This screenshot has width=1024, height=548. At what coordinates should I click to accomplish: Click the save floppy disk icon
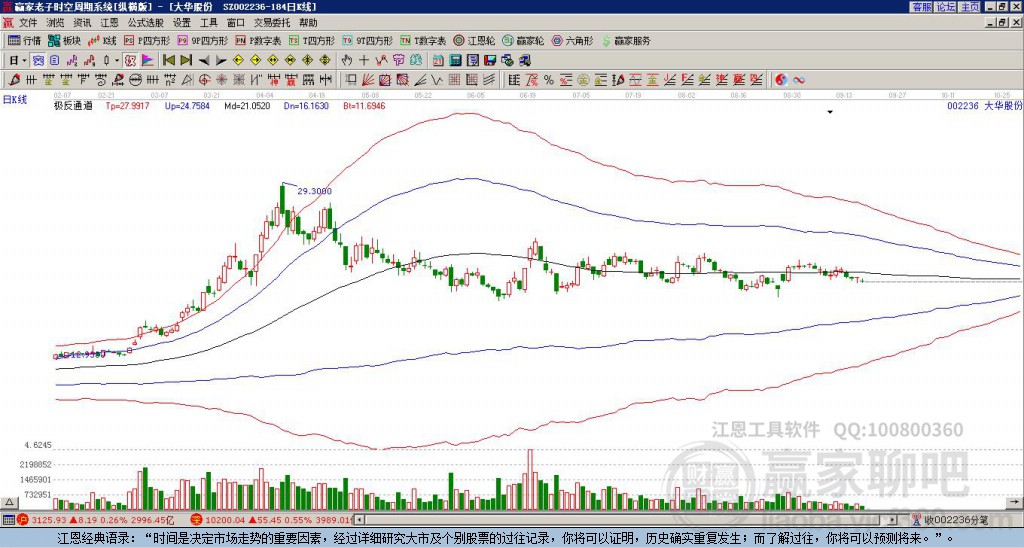(490, 61)
